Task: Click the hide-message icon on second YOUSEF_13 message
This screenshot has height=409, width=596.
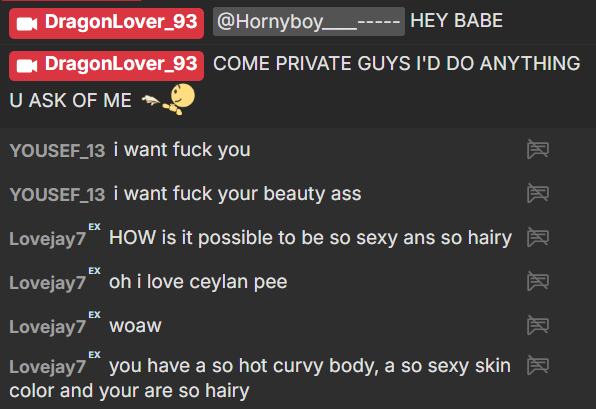Action: (x=538, y=193)
